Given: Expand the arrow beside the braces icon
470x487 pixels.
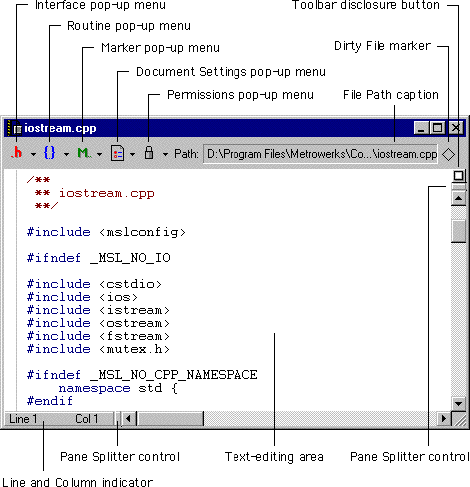Looking at the screenshot, I should click(x=66, y=154).
